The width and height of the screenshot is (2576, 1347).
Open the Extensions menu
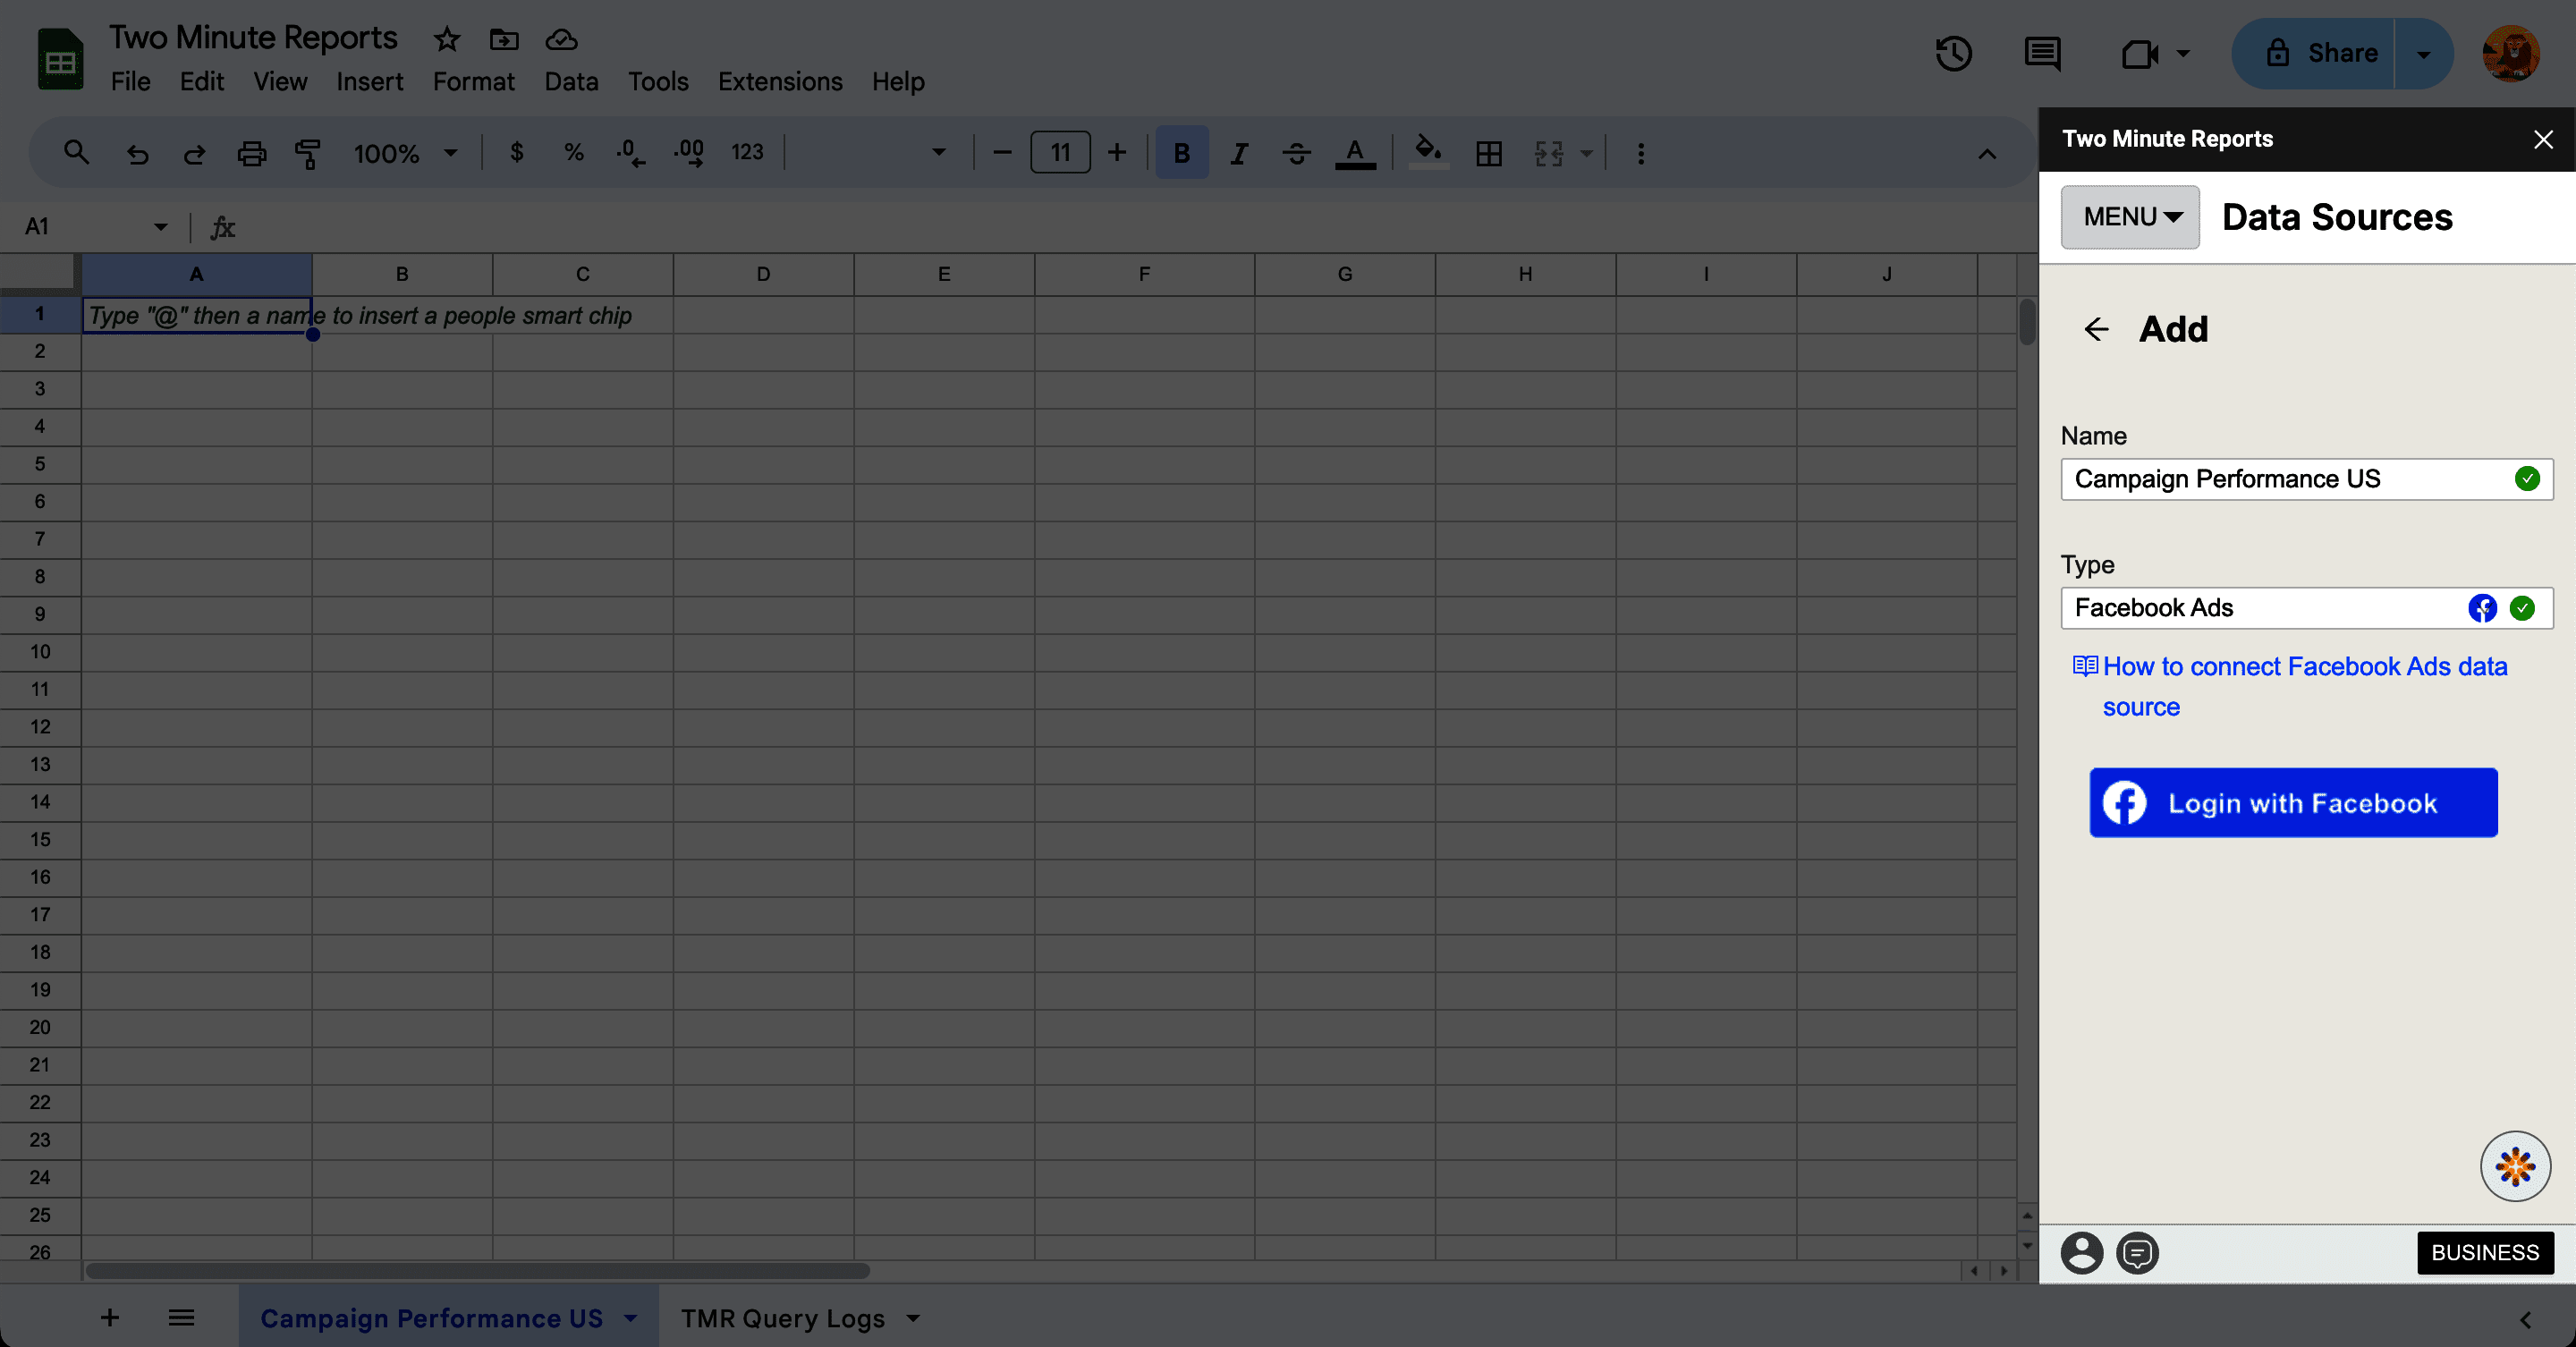click(x=780, y=81)
